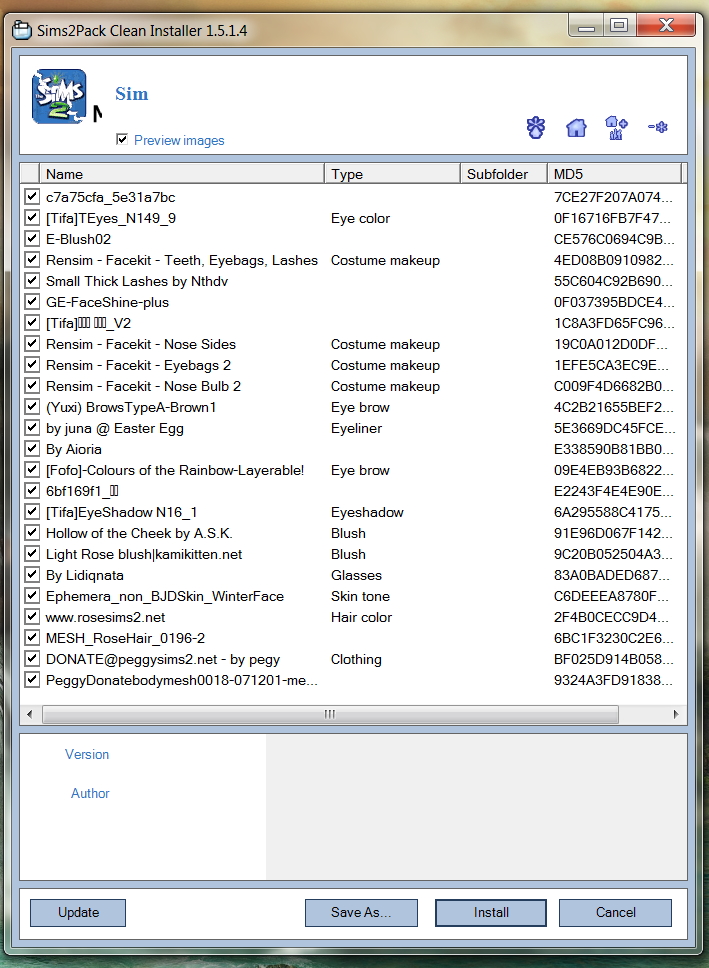Click the house lot filter icon

tap(576, 128)
